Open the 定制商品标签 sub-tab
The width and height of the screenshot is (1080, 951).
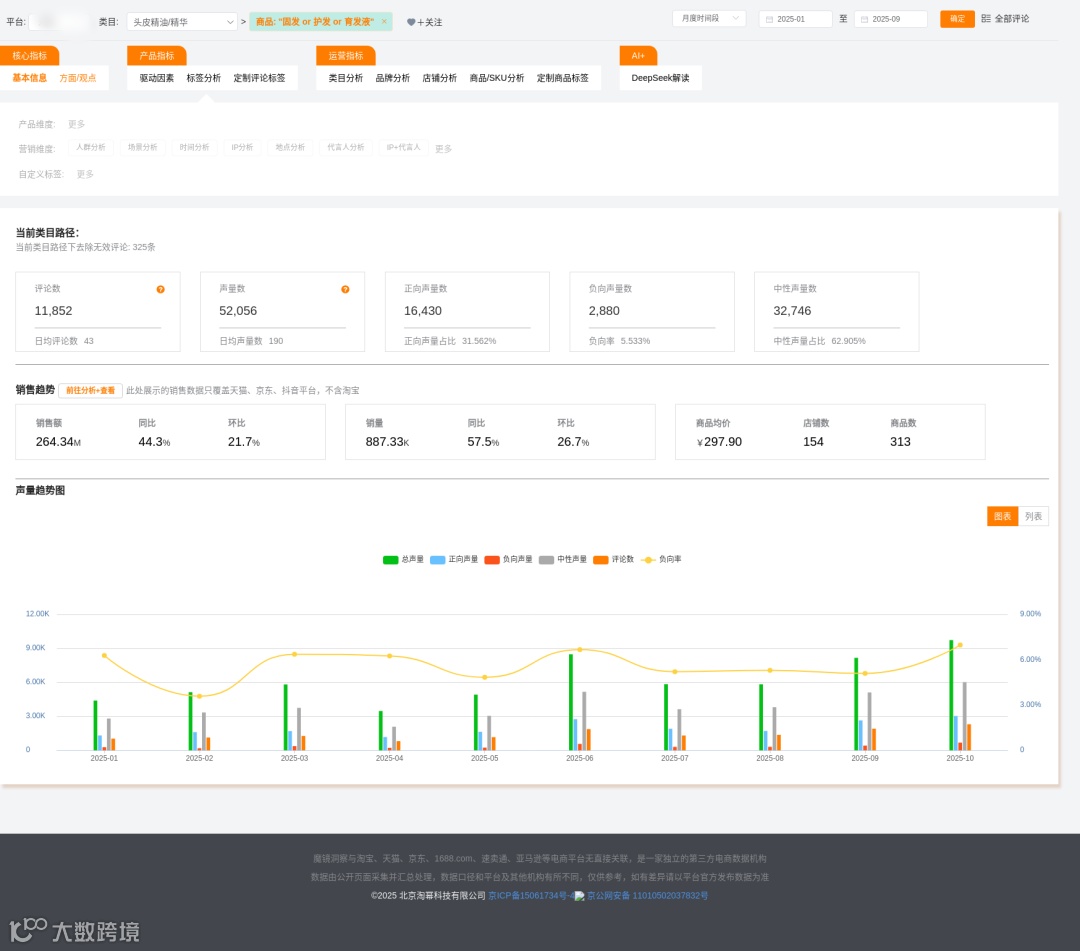pyautogui.click(x=563, y=78)
